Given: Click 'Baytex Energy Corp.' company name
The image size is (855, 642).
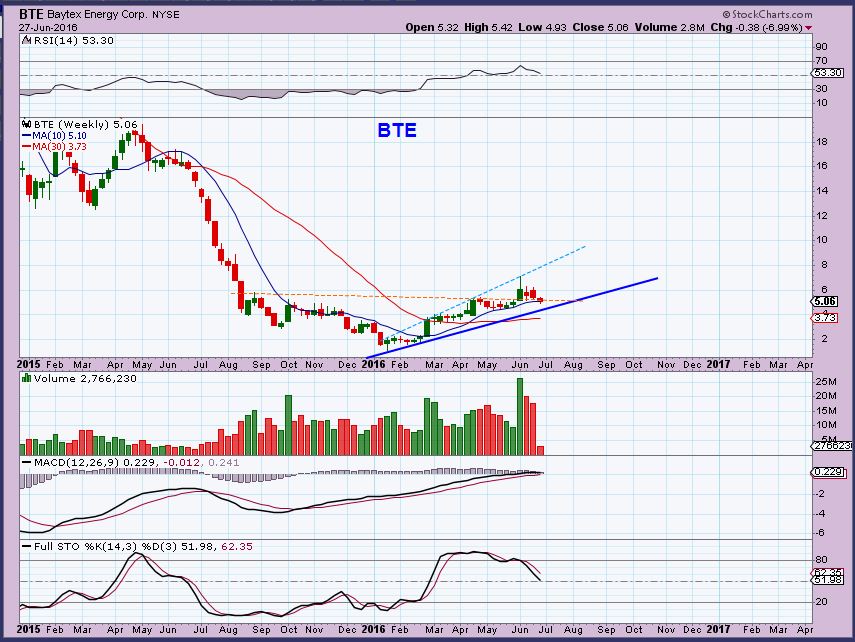Looking at the screenshot, I should (97, 15).
